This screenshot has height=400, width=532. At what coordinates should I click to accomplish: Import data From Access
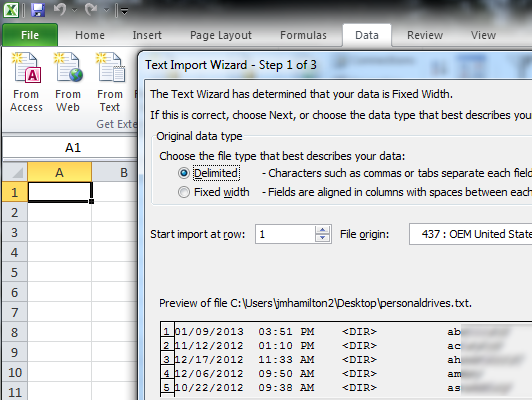26,82
